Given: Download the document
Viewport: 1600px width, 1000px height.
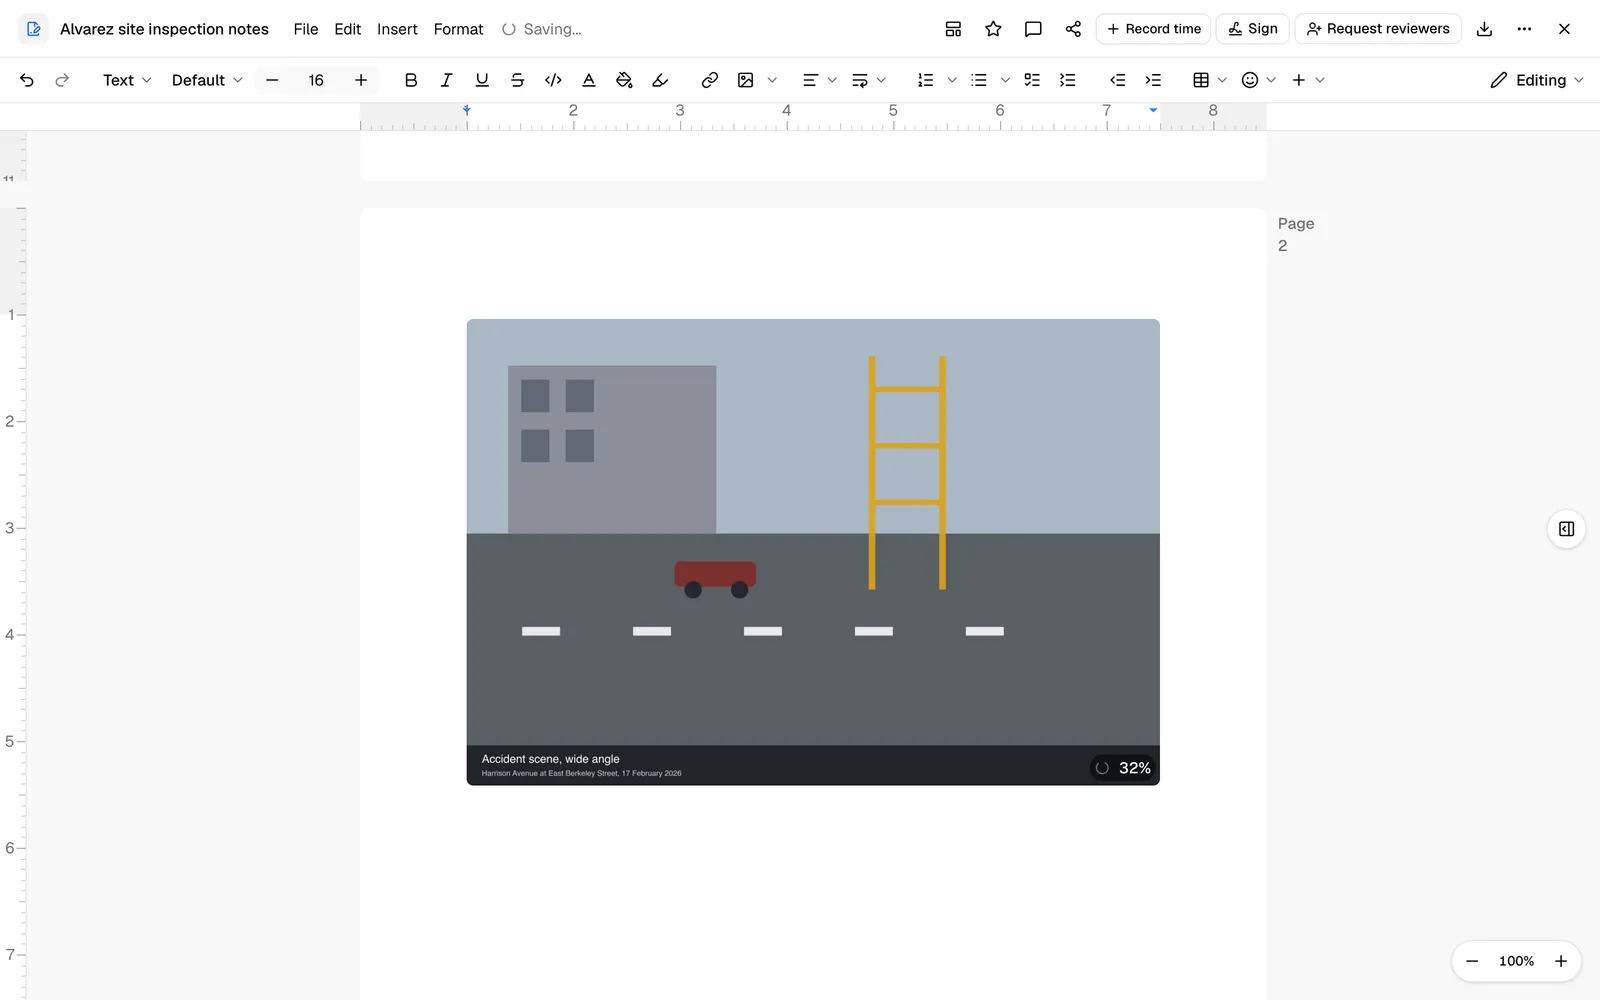Looking at the screenshot, I should click(x=1484, y=29).
